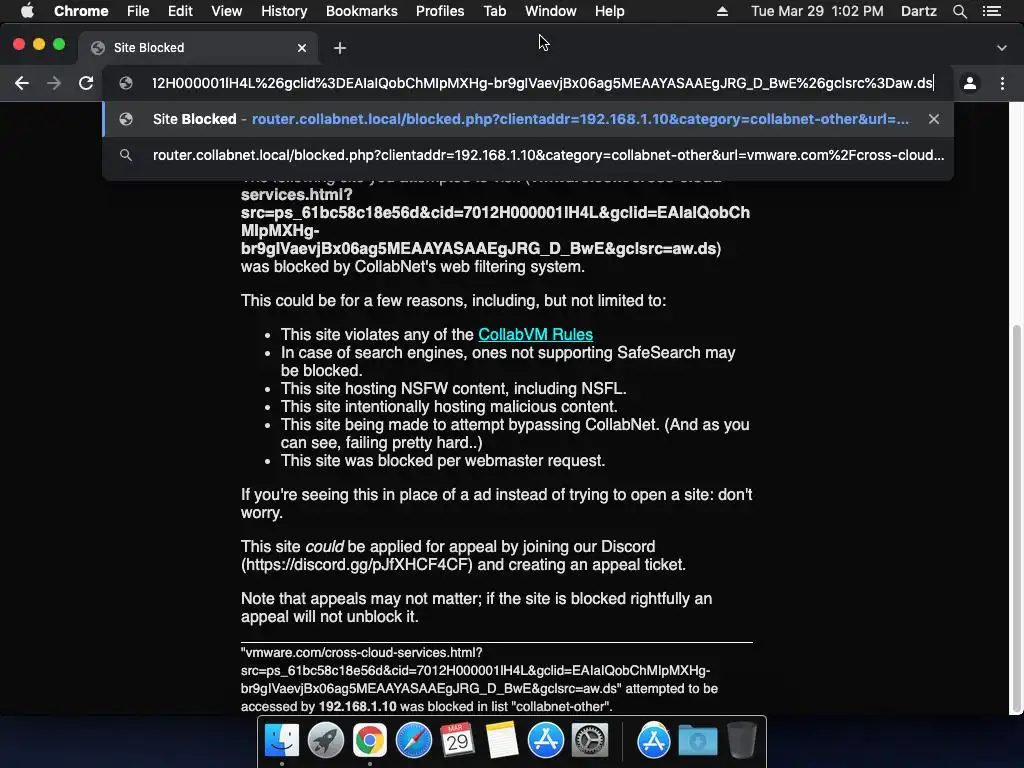The width and height of the screenshot is (1024, 768).
Task: Open the Apple menu
Action: coord(27,11)
